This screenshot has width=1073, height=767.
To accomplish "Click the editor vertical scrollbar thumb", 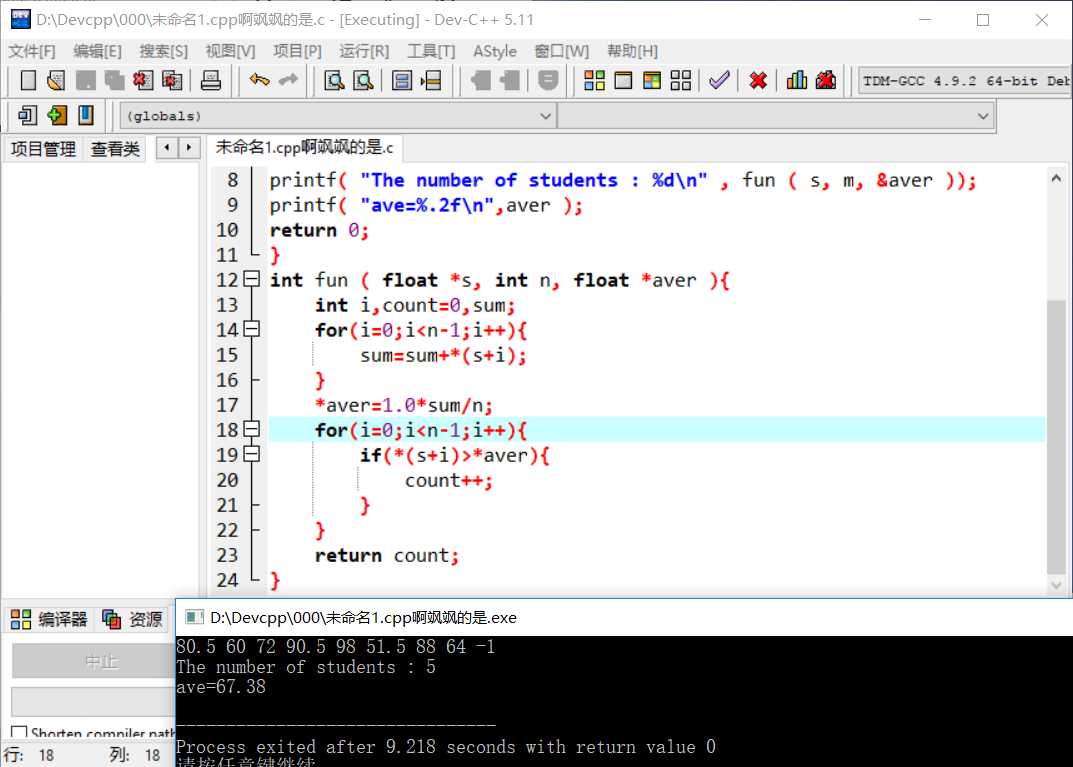I will [x=1056, y=437].
